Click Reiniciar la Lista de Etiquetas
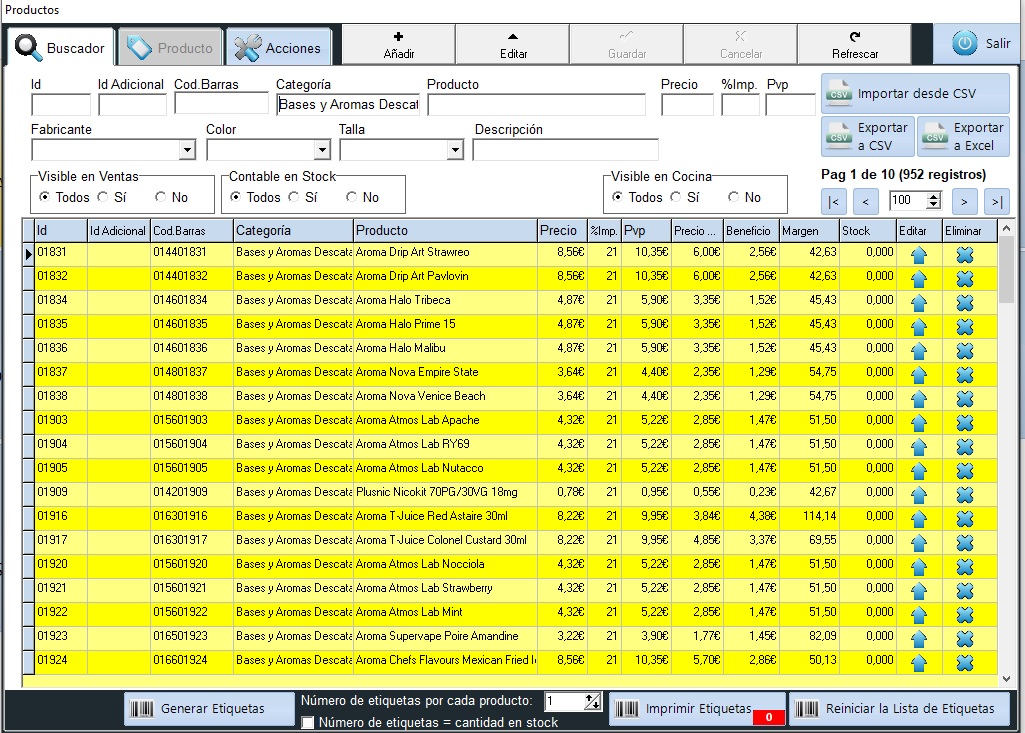The image size is (1025, 733). pos(899,709)
